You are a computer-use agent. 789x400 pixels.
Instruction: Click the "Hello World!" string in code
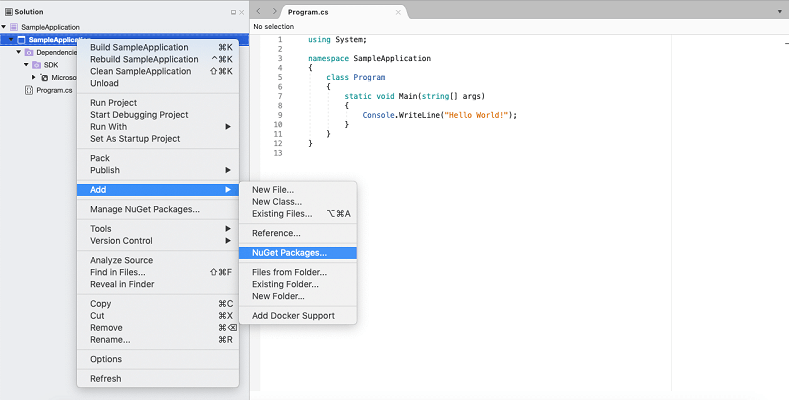476,115
